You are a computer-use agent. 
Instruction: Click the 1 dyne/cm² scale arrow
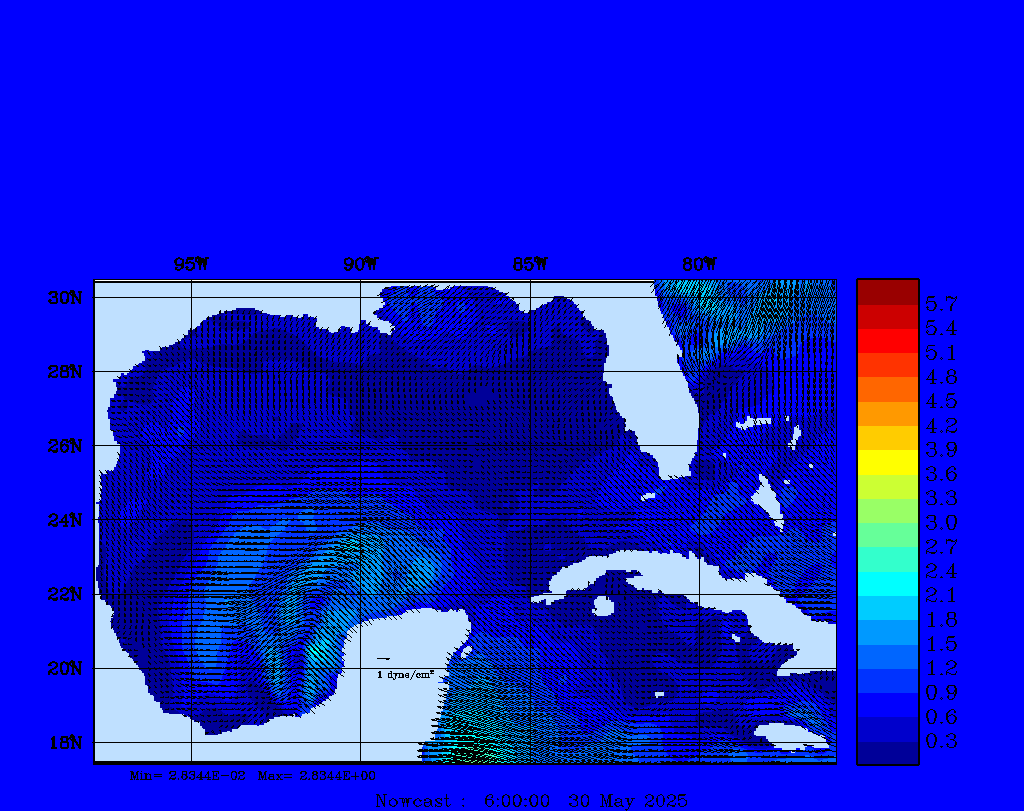click(383, 659)
